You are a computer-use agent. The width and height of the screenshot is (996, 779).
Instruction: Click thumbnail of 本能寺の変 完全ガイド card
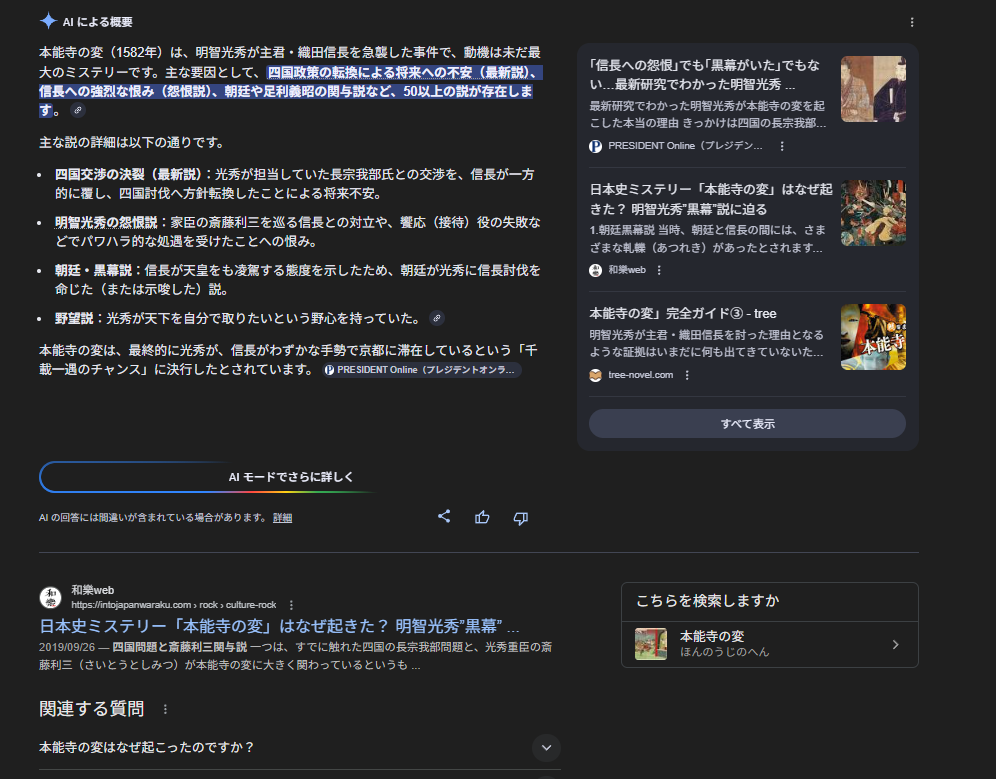(873, 337)
